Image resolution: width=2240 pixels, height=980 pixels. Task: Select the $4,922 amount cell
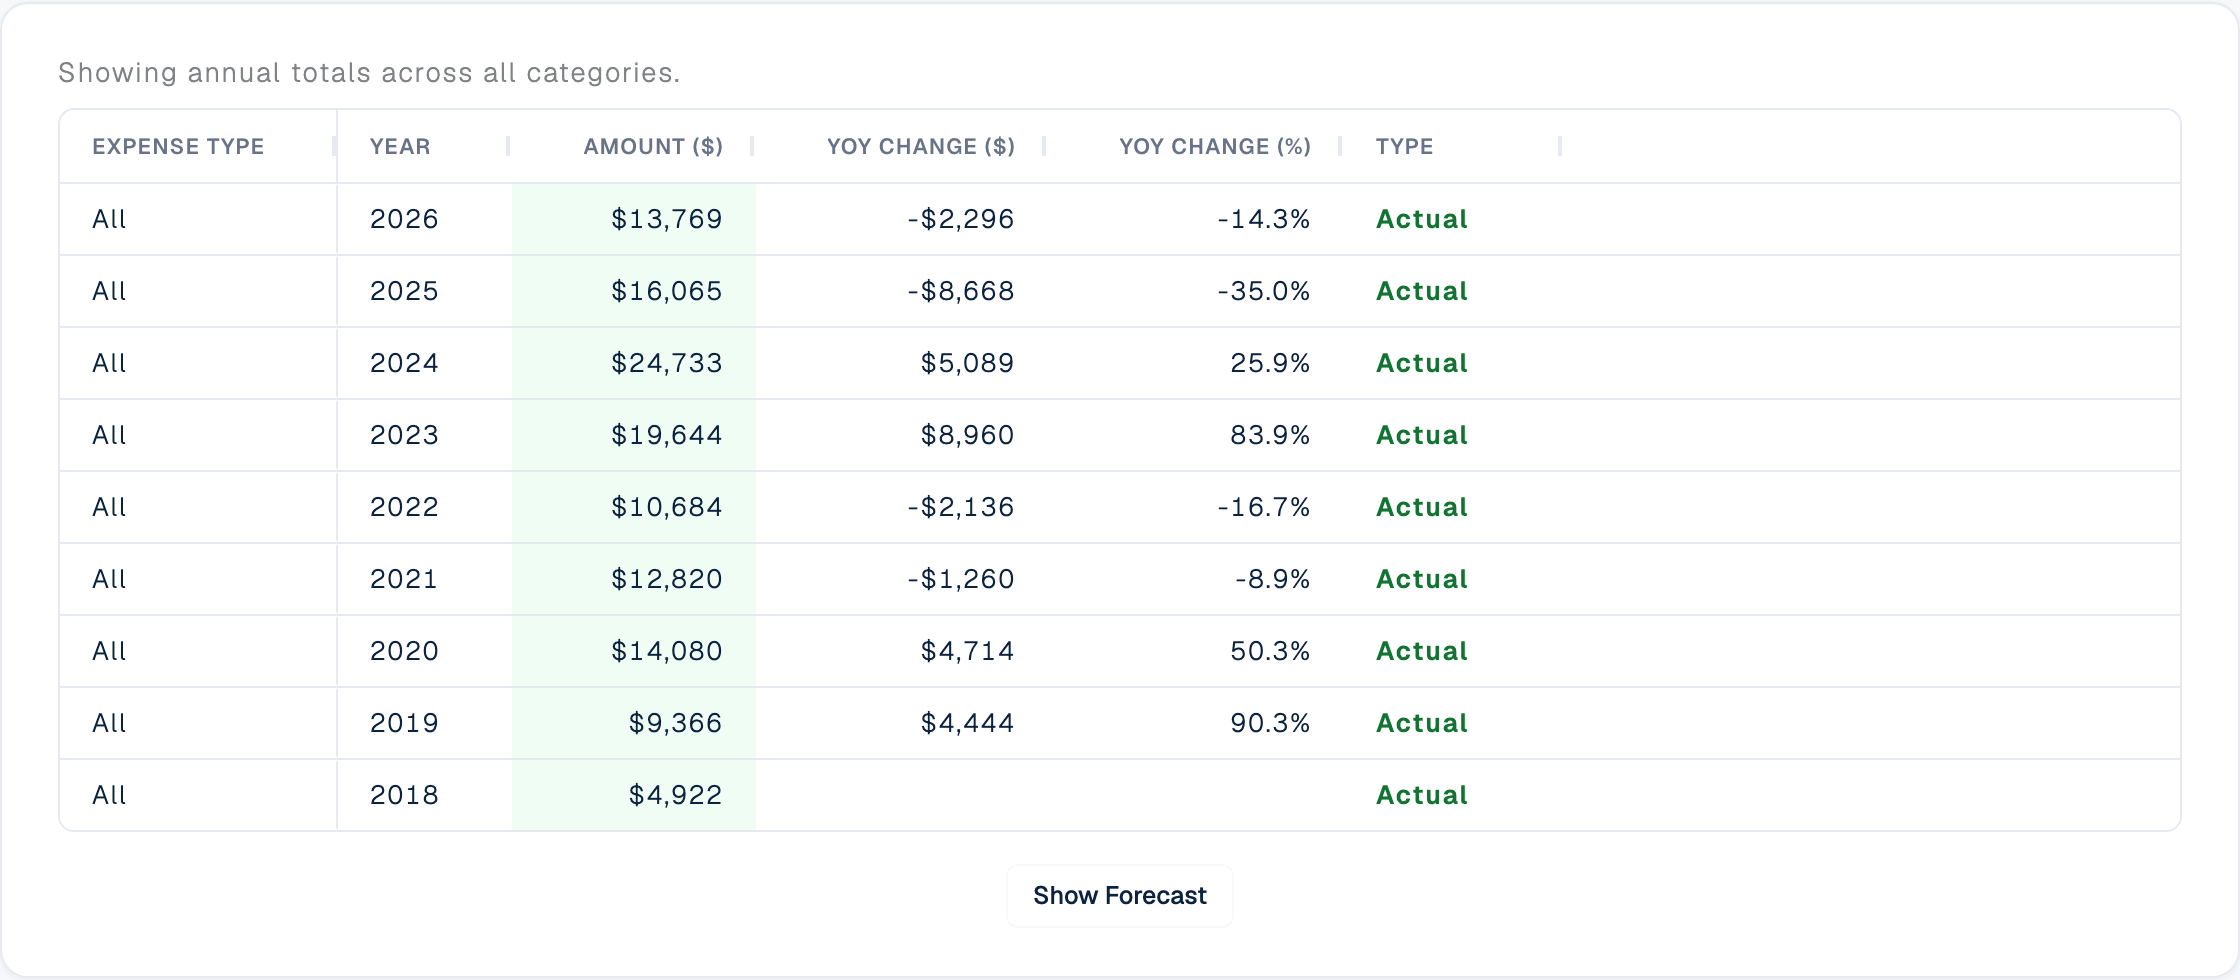[634, 795]
